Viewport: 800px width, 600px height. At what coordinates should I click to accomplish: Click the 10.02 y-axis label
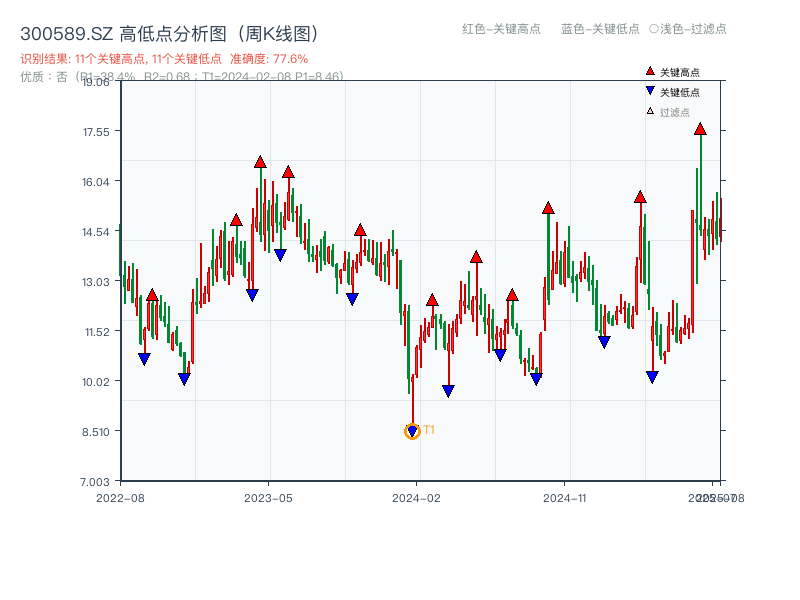point(96,382)
